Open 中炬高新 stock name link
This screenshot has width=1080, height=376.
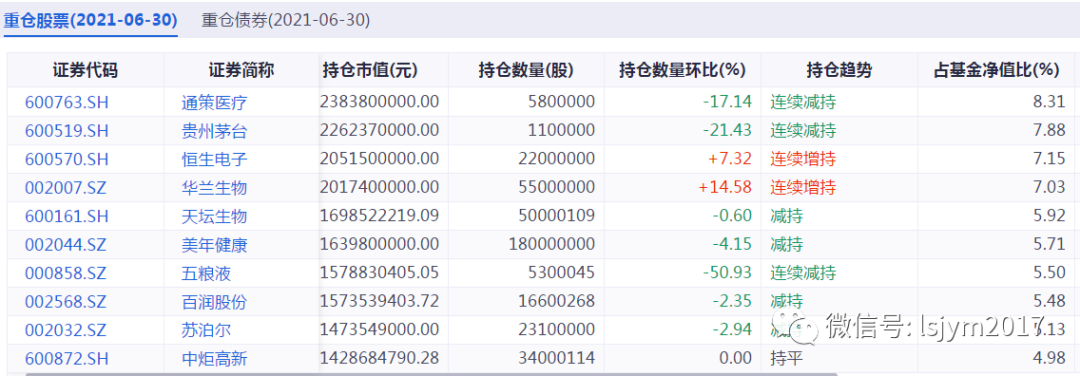[x=214, y=359]
